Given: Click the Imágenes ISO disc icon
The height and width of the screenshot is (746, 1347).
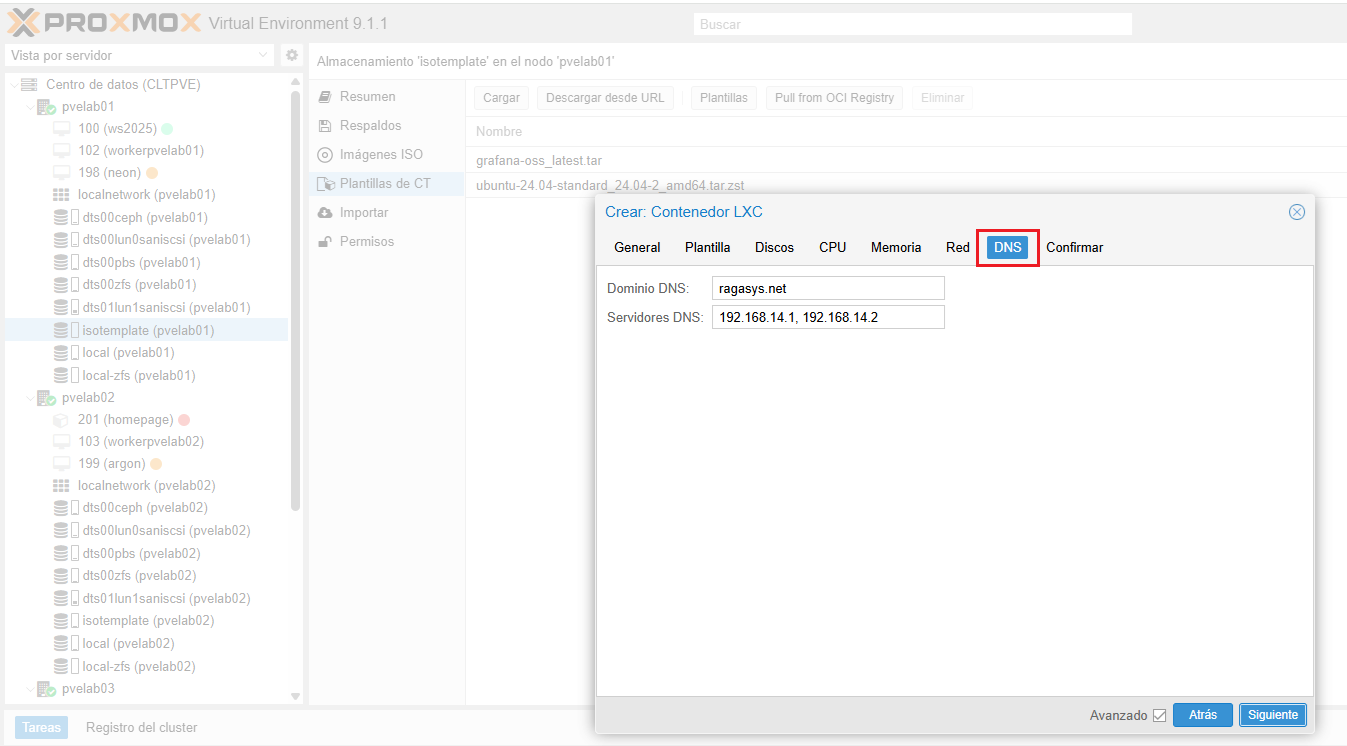Looking at the screenshot, I should (324, 155).
